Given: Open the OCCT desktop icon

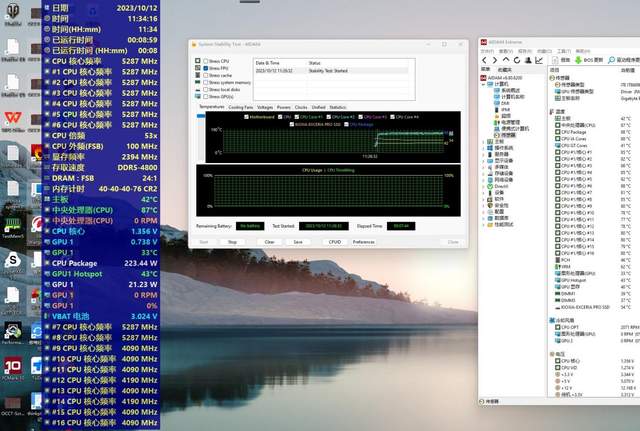Looking at the screenshot, I should coord(12,406).
